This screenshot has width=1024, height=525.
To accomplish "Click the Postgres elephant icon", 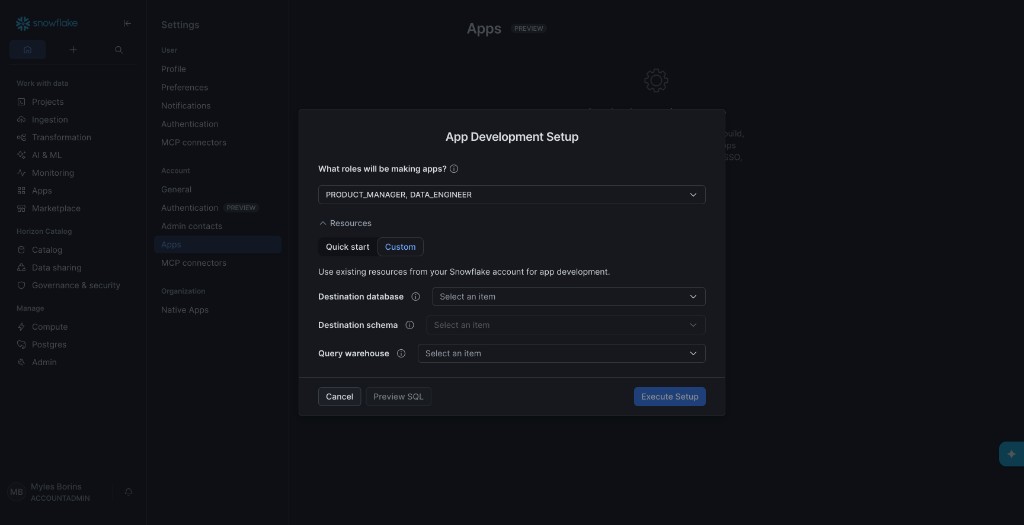I will (x=22, y=344).
